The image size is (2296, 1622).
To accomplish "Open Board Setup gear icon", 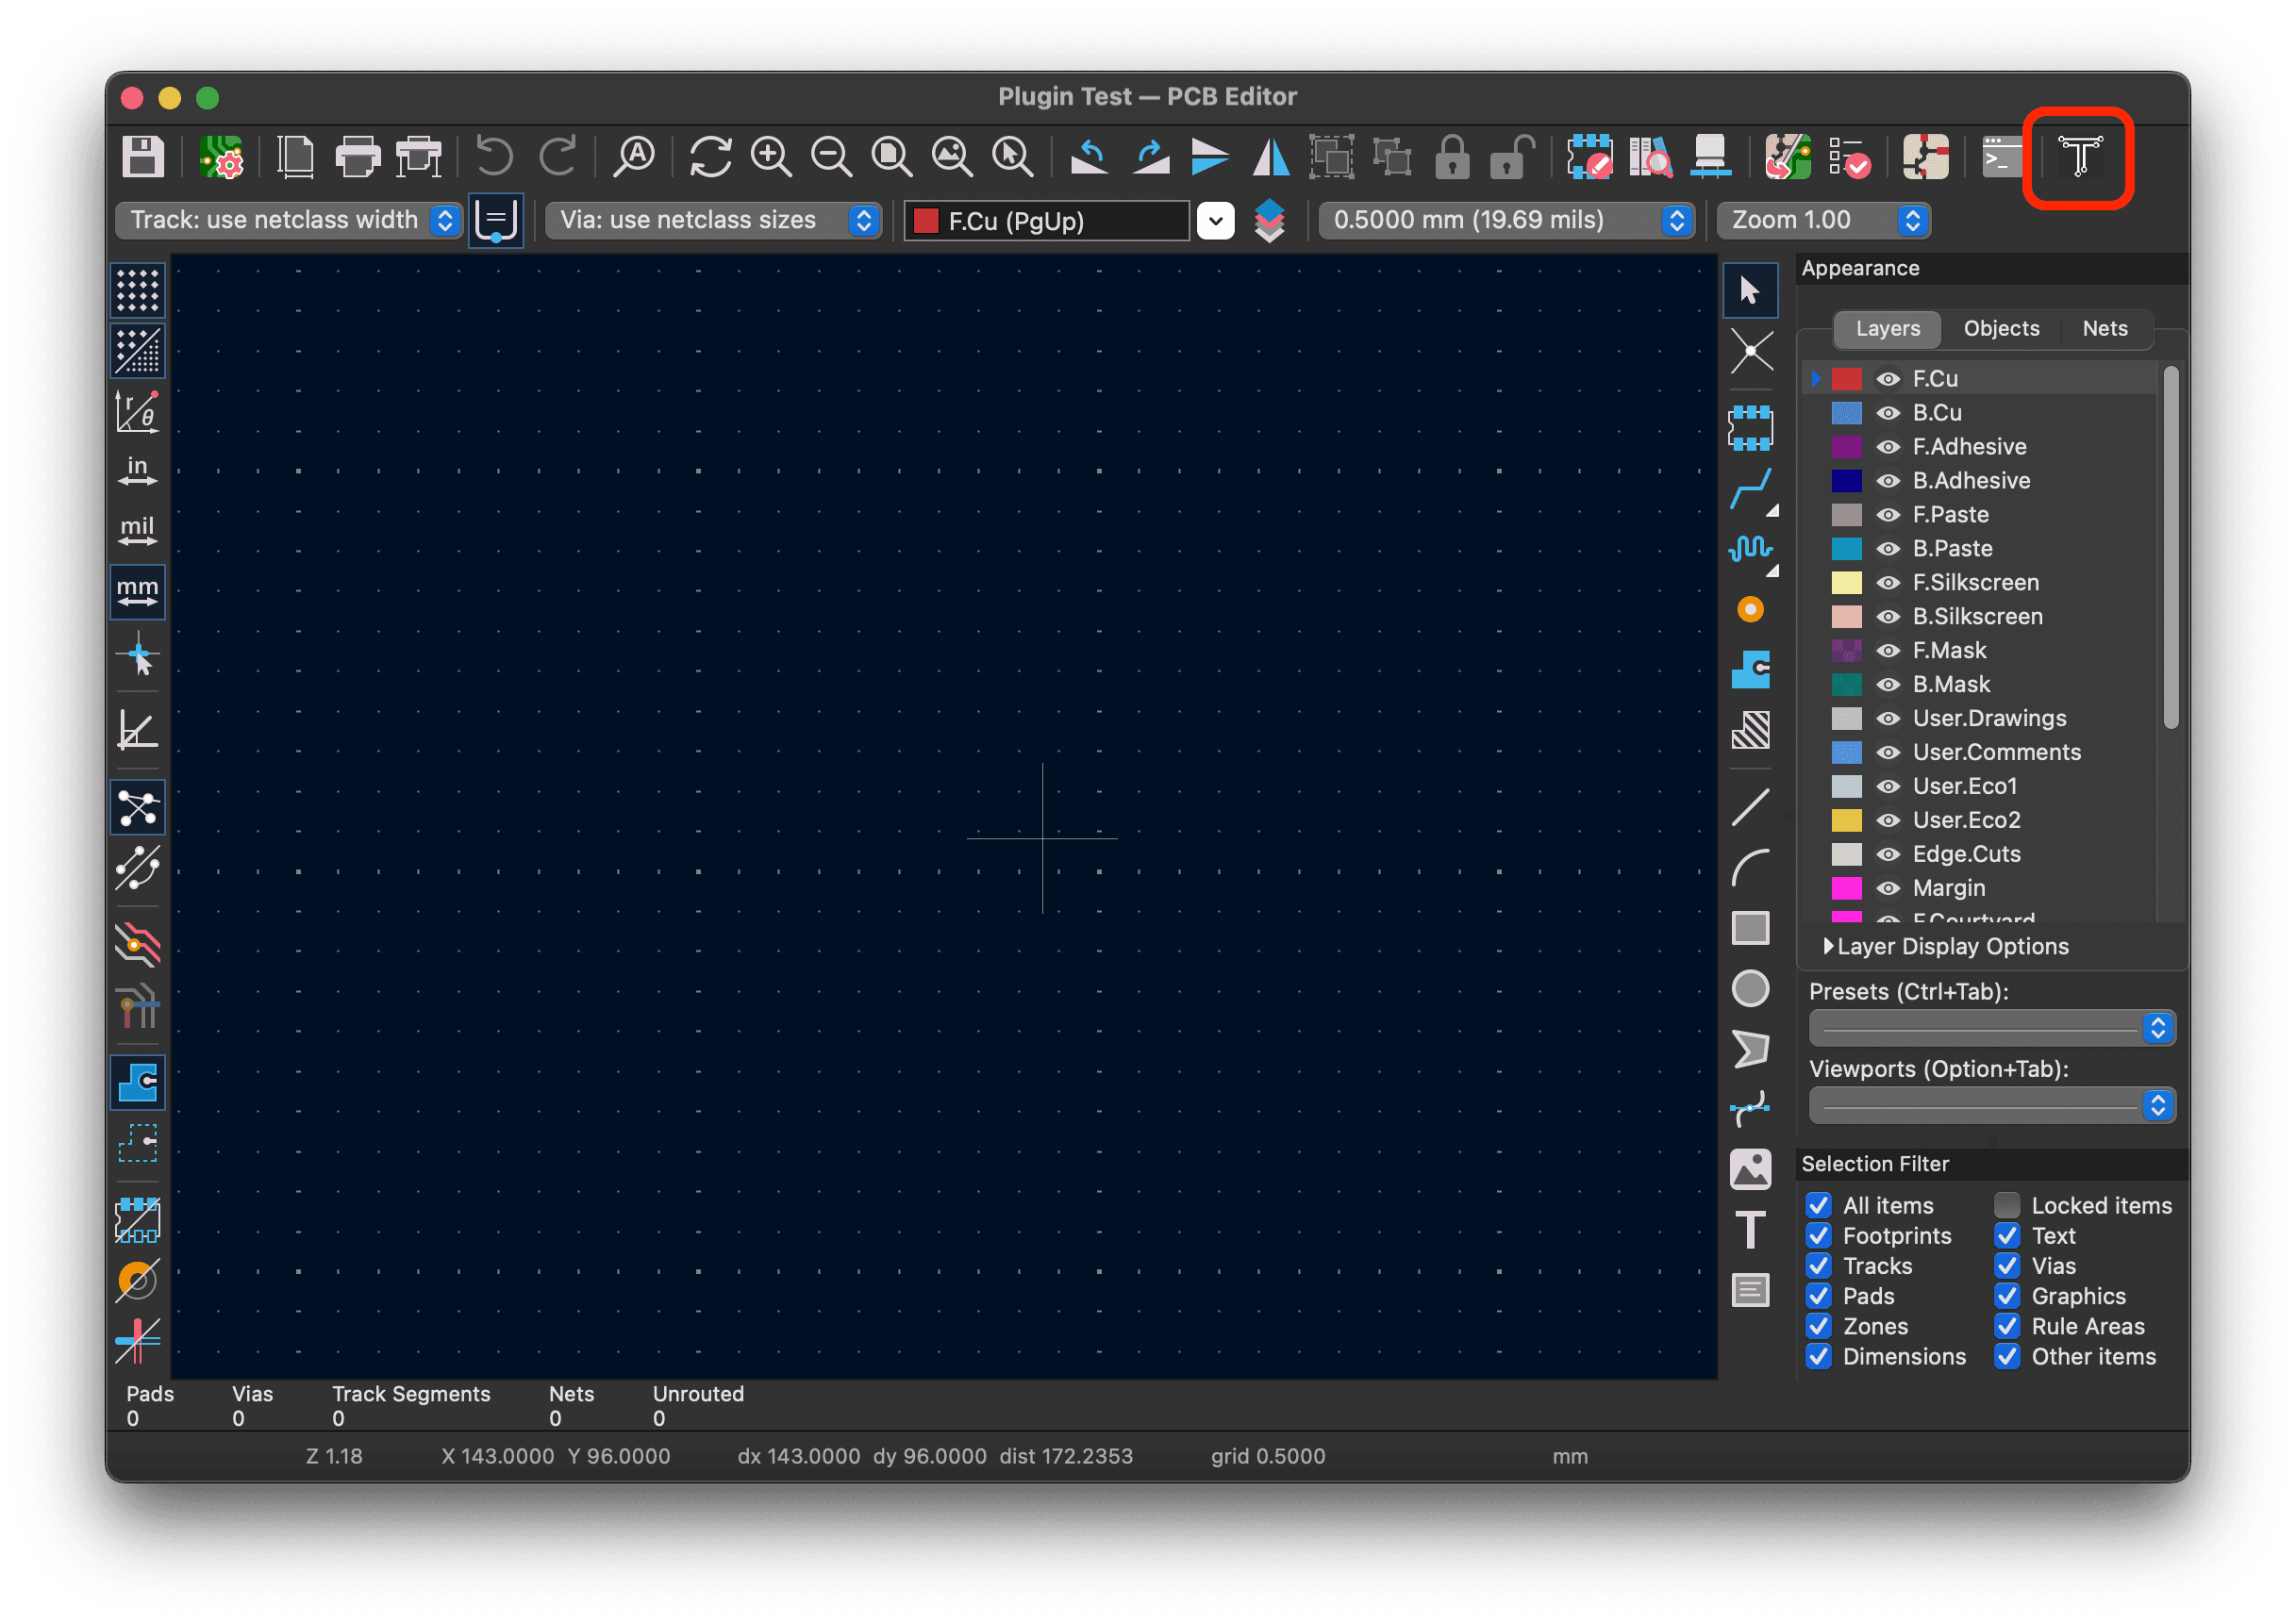I will [x=222, y=157].
